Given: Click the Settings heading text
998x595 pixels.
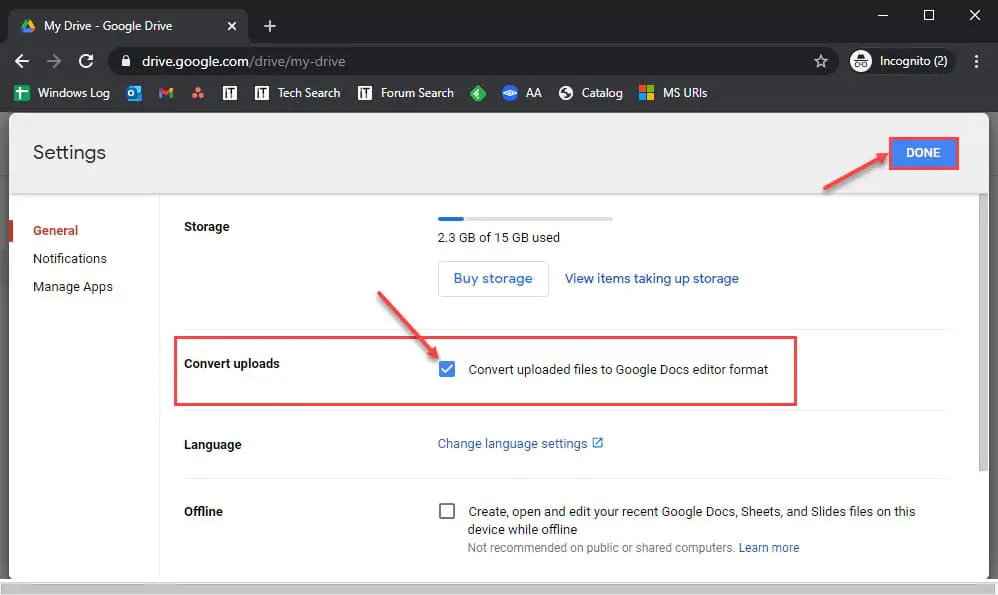Looking at the screenshot, I should coord(69,153).
